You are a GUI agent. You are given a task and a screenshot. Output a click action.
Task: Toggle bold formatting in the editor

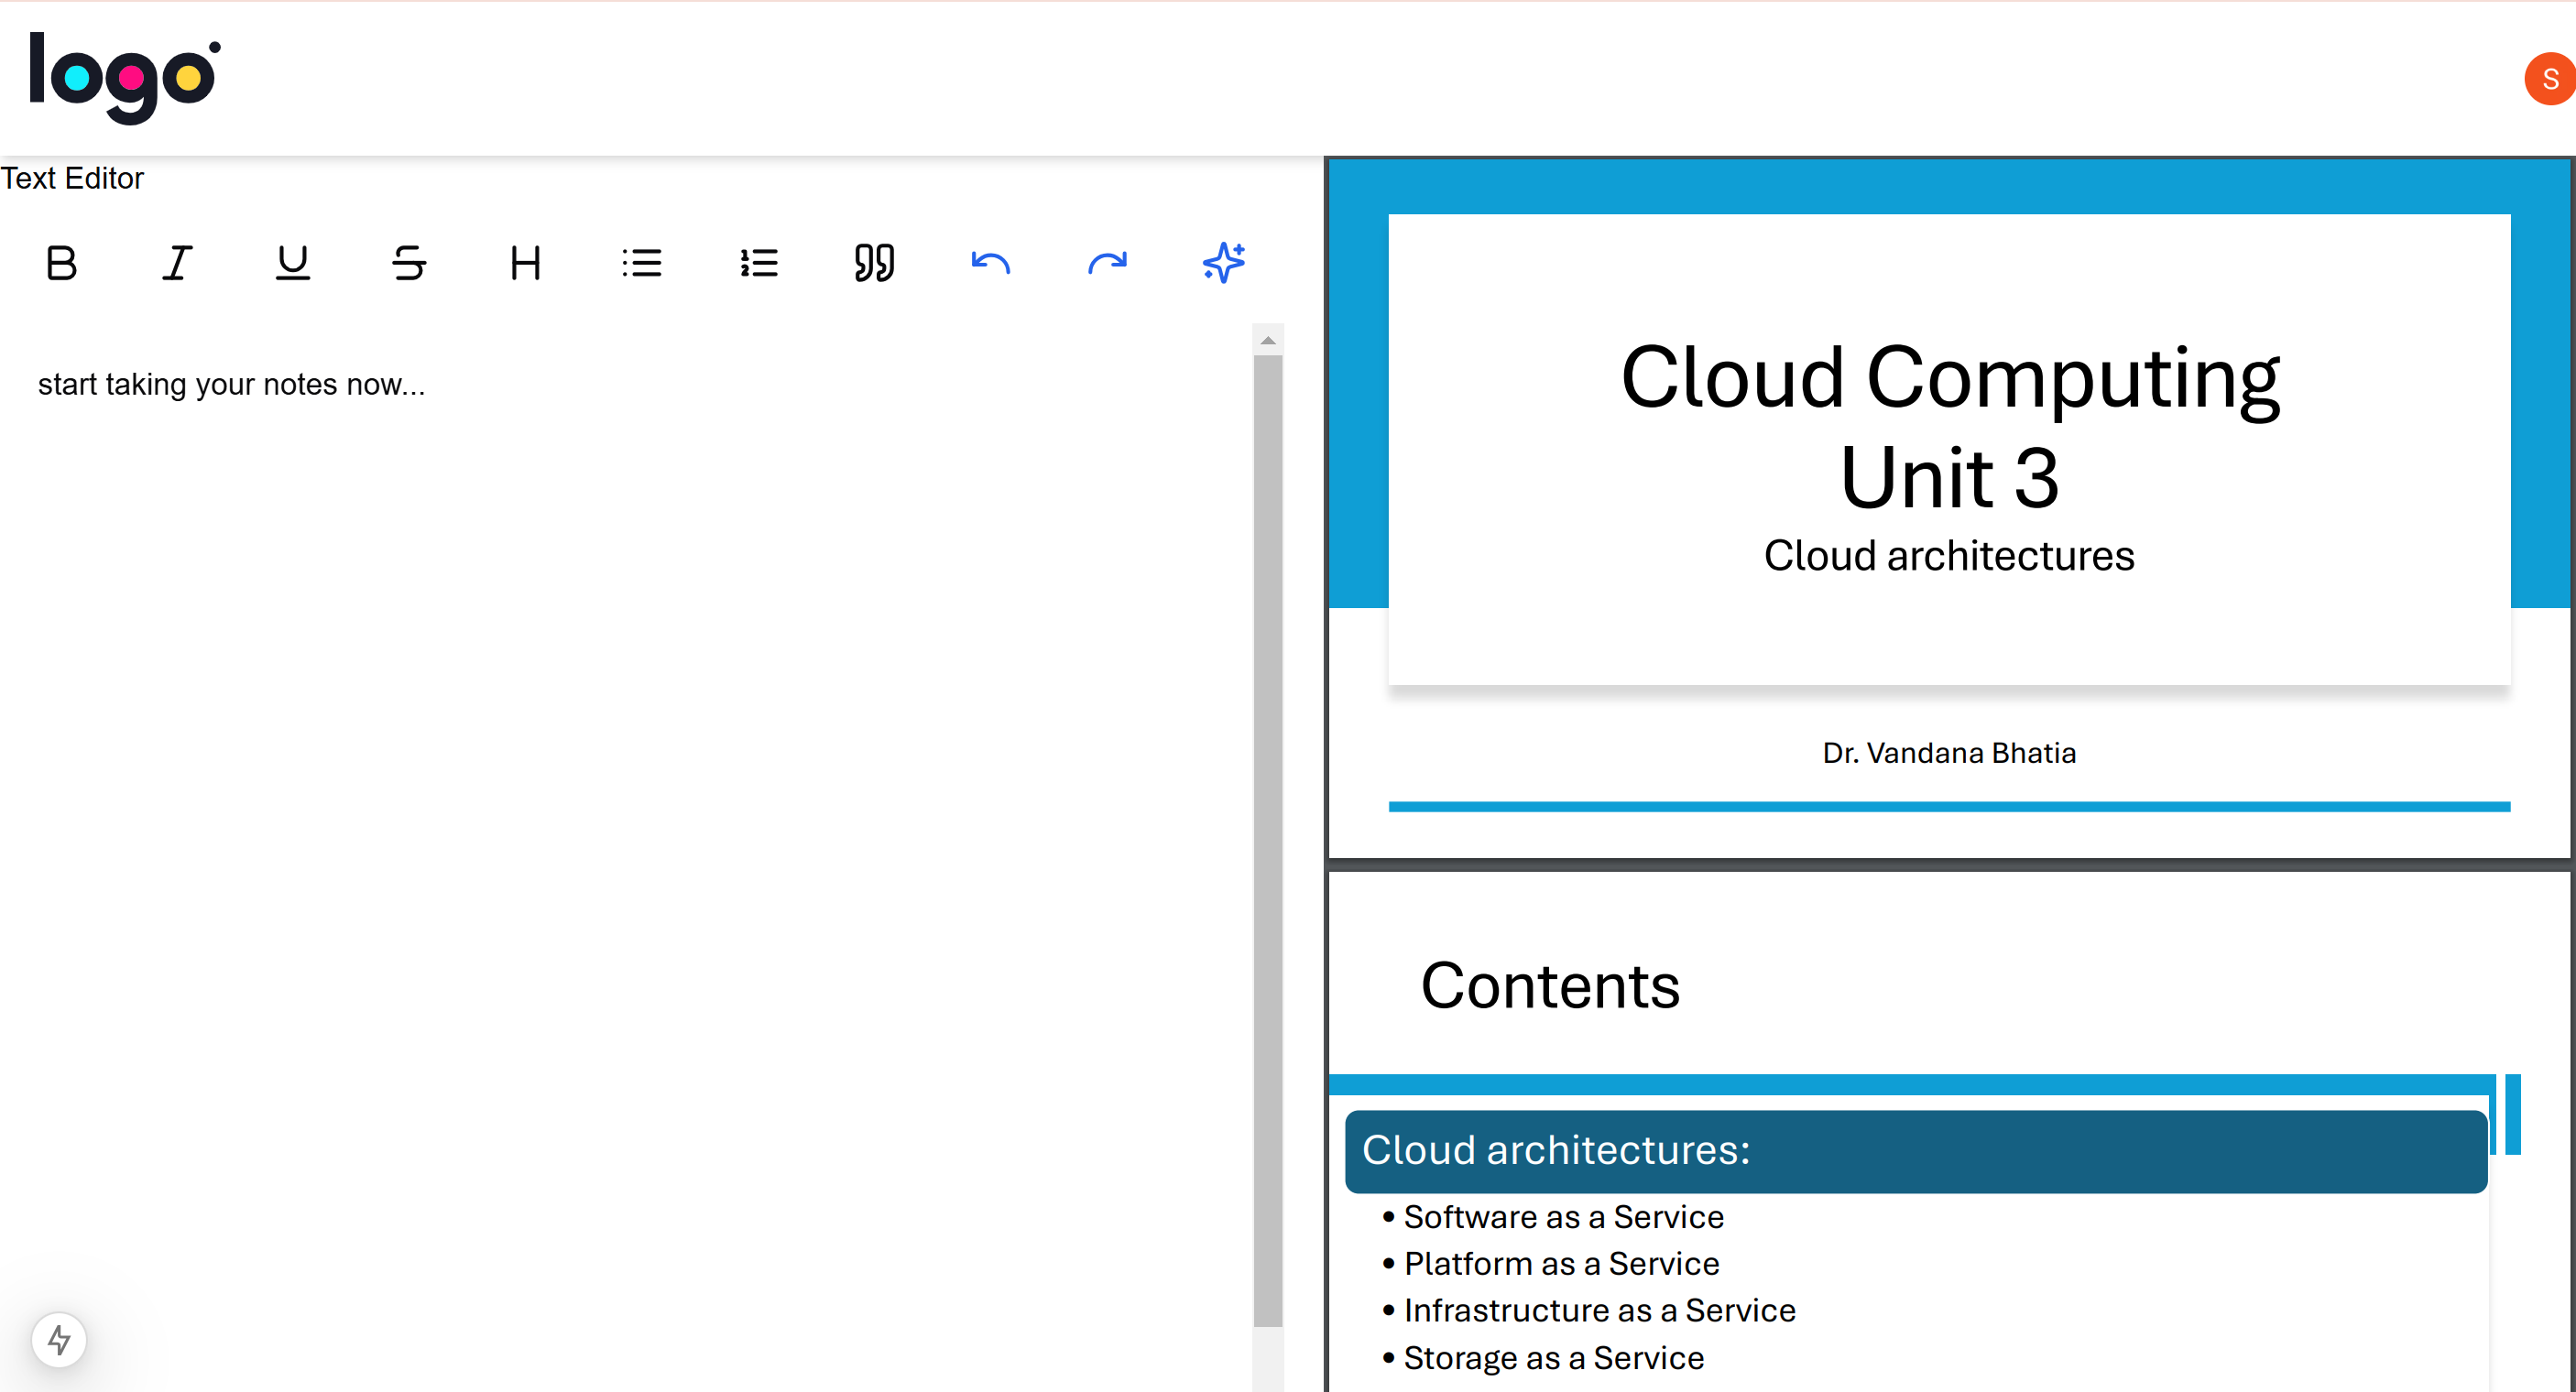(x=61, y=263)
